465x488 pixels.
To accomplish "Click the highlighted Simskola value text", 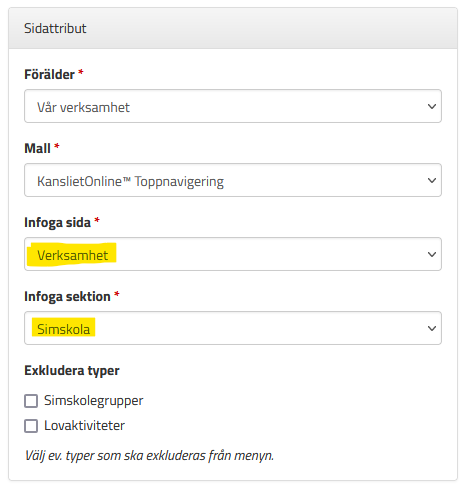I will pyautogui.click(x=63, y=329).
